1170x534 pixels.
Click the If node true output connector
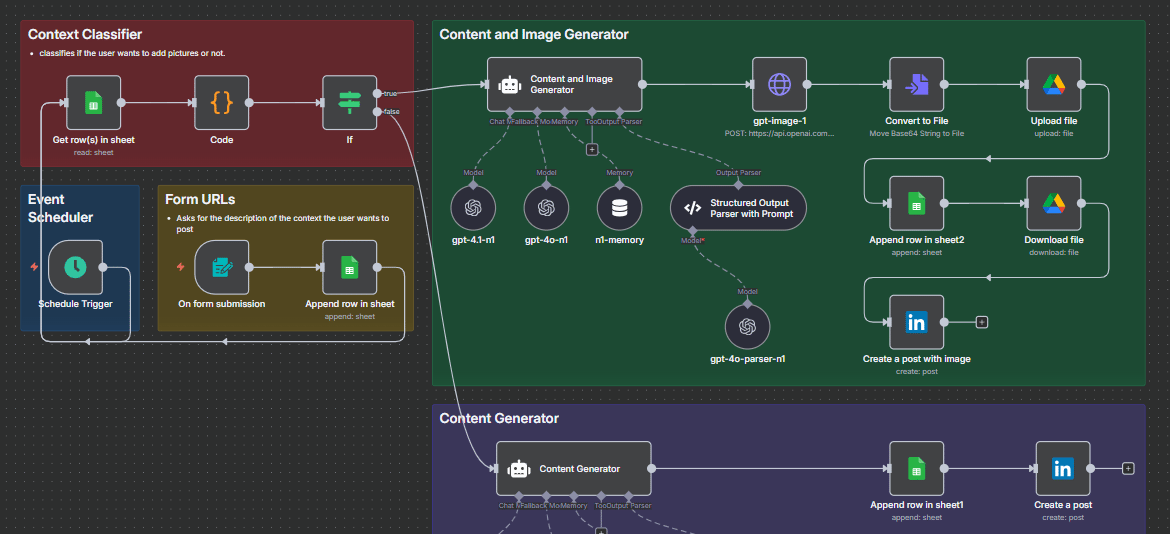[x=378, y=93]
